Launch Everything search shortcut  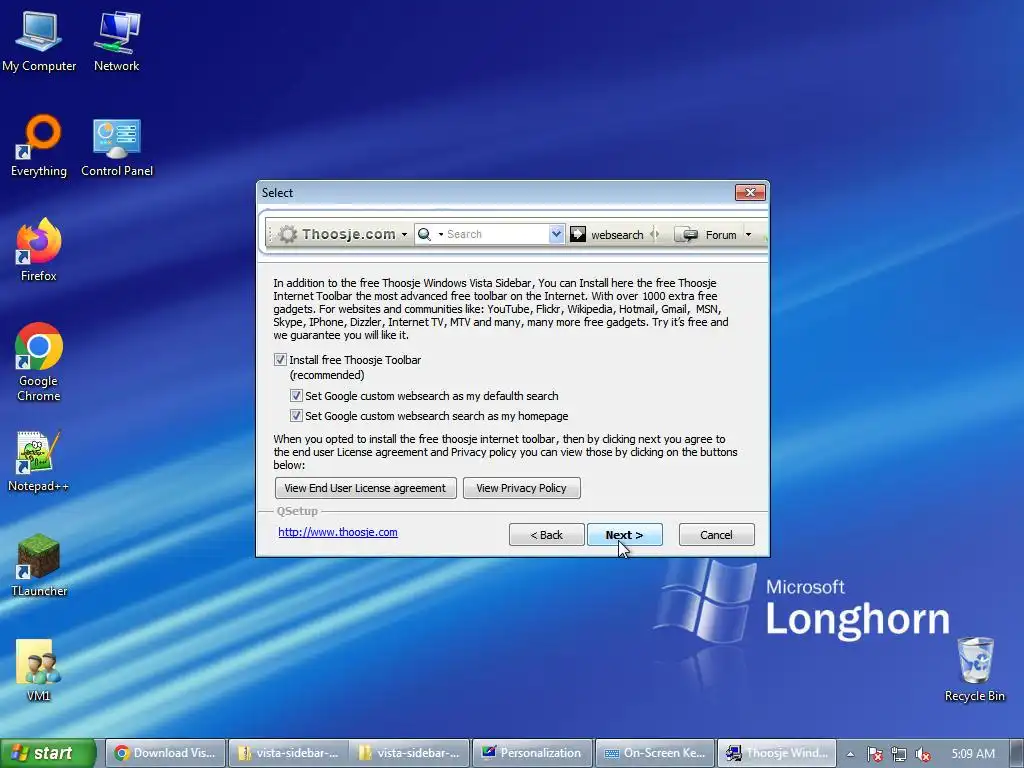(39, 146)
